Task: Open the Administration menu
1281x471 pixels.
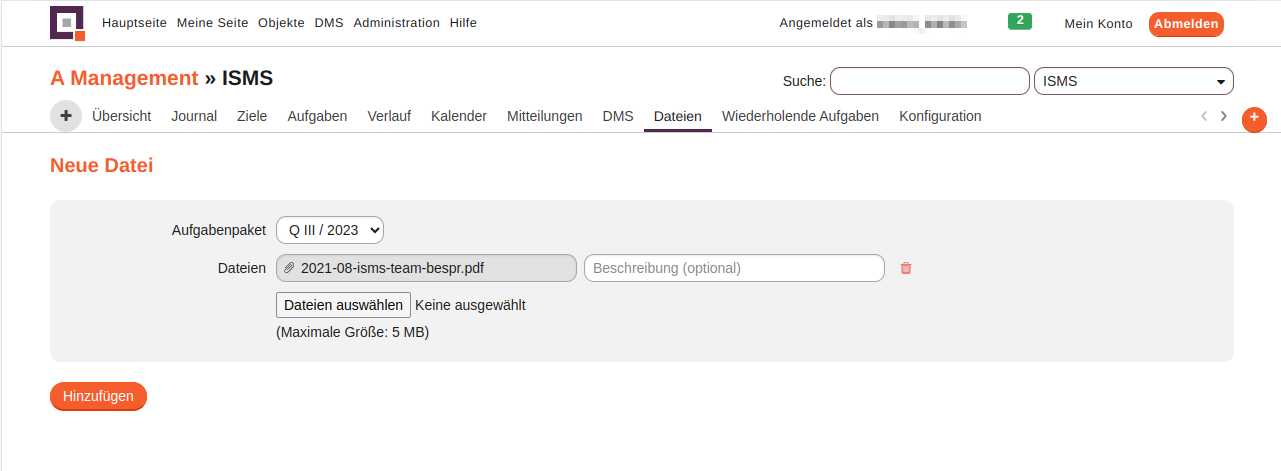Action: coord(396,23)
